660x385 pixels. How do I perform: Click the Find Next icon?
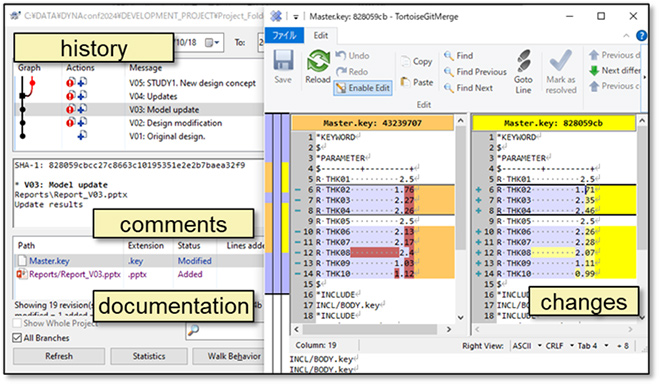449,88
